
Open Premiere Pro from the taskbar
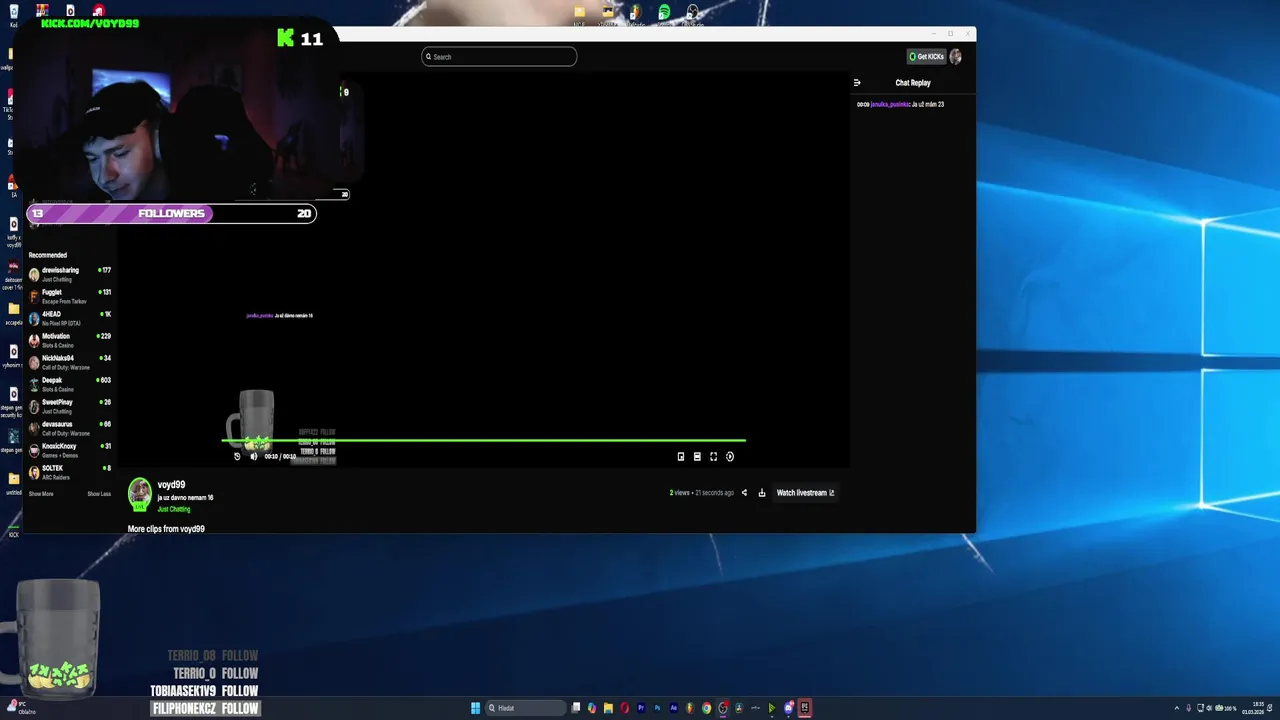pos(641,708)
